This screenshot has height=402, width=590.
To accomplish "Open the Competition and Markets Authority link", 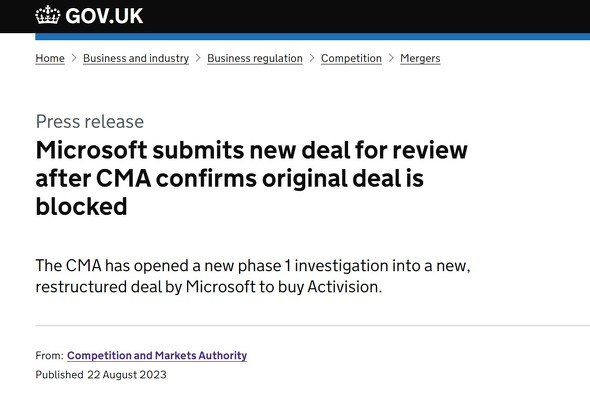I will click(157, 355).
